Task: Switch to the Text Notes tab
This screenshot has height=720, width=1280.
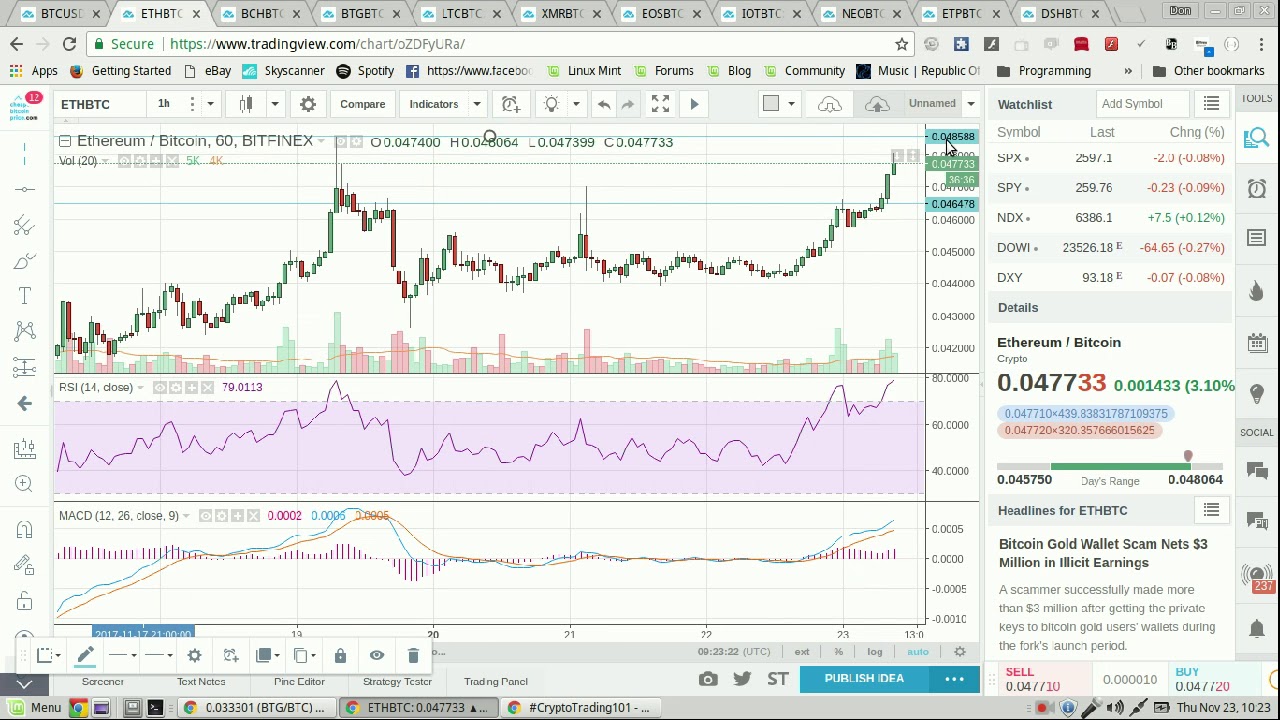Action: coord(201,682)
